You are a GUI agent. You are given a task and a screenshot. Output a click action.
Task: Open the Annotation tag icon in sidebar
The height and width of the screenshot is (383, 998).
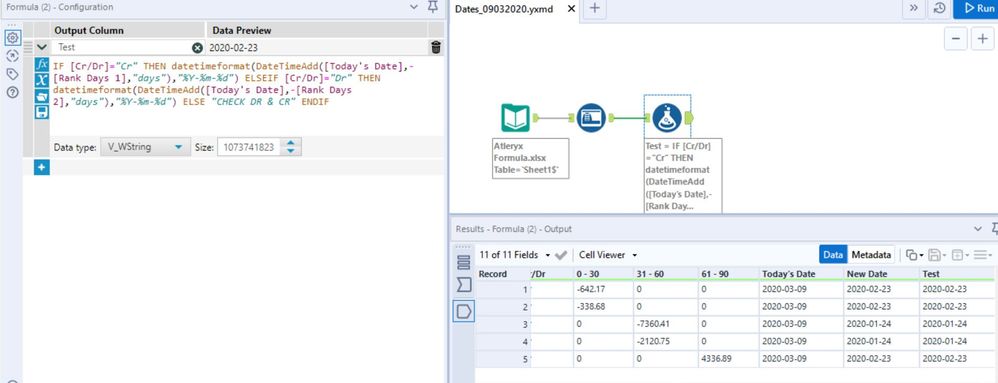pyautogui.click(x=12, y=74)
